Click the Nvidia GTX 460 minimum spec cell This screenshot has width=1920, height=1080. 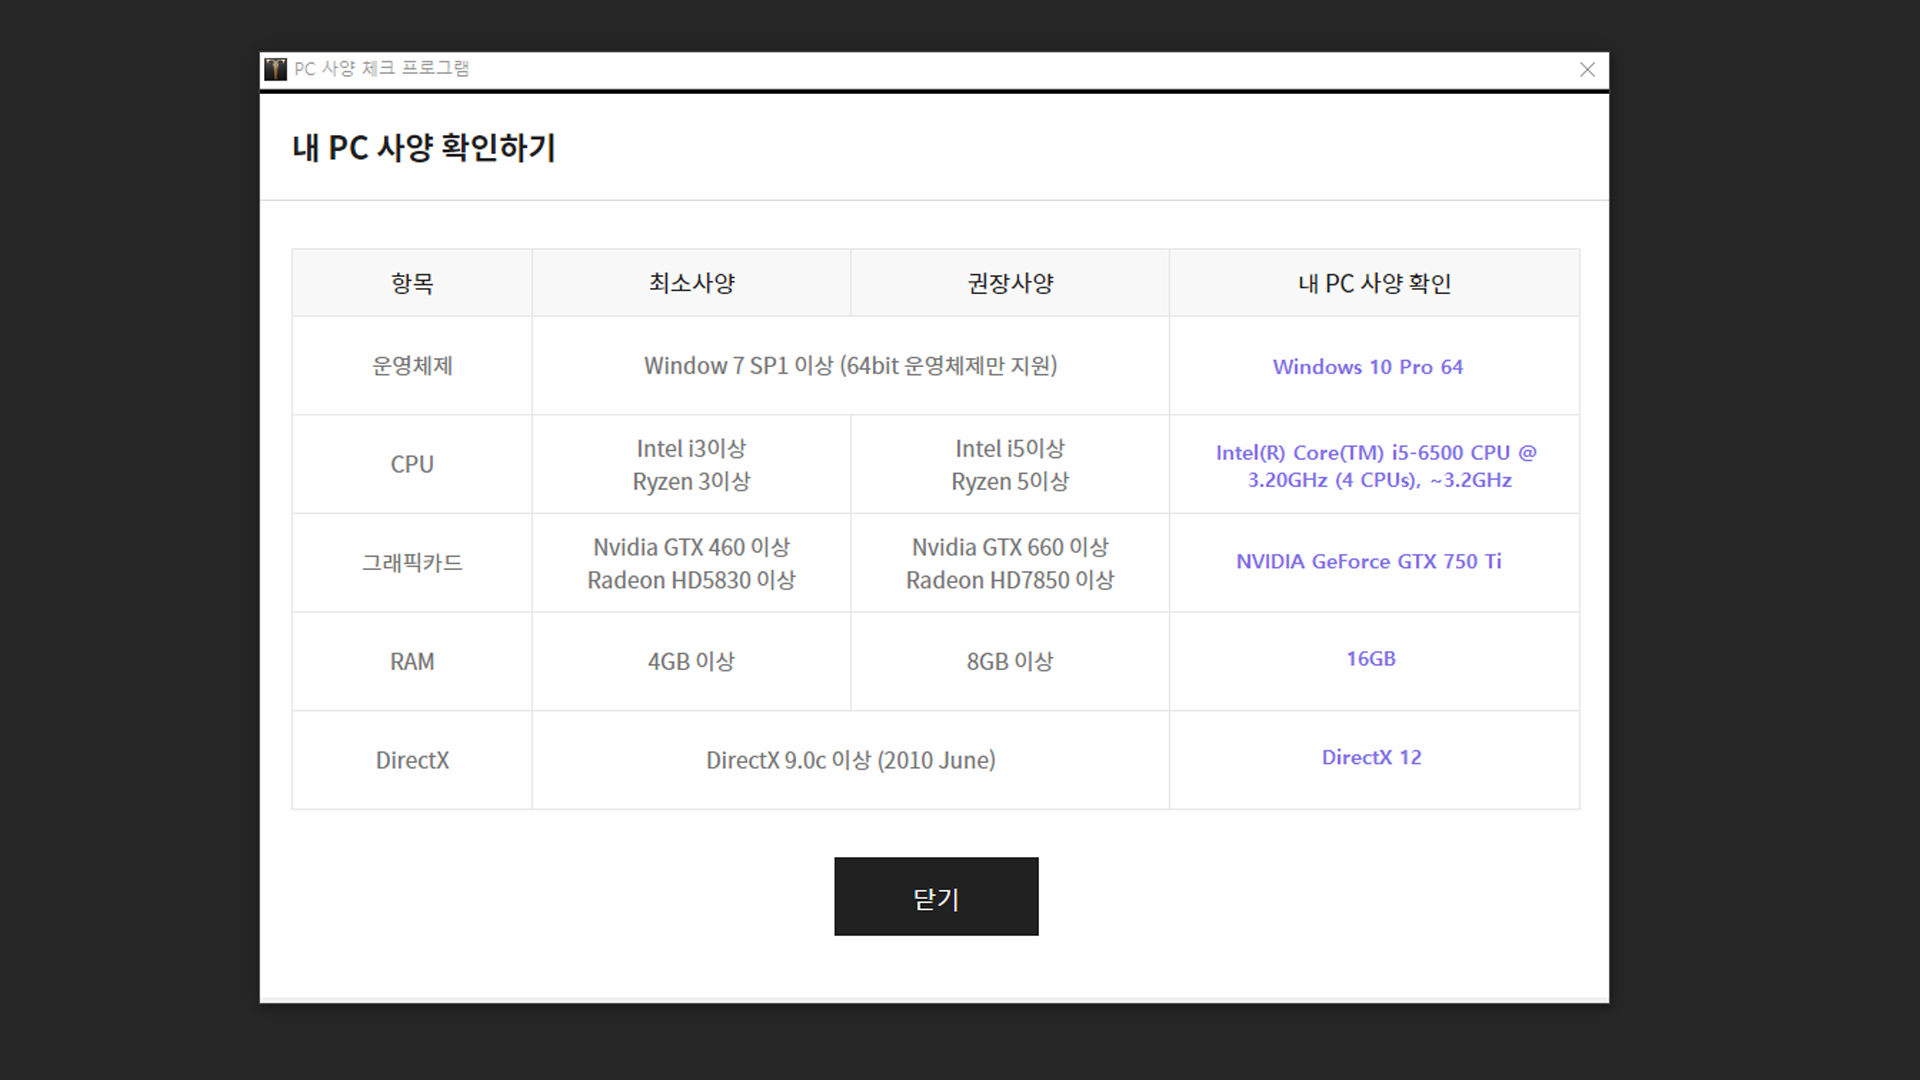(x=691, y=563)
